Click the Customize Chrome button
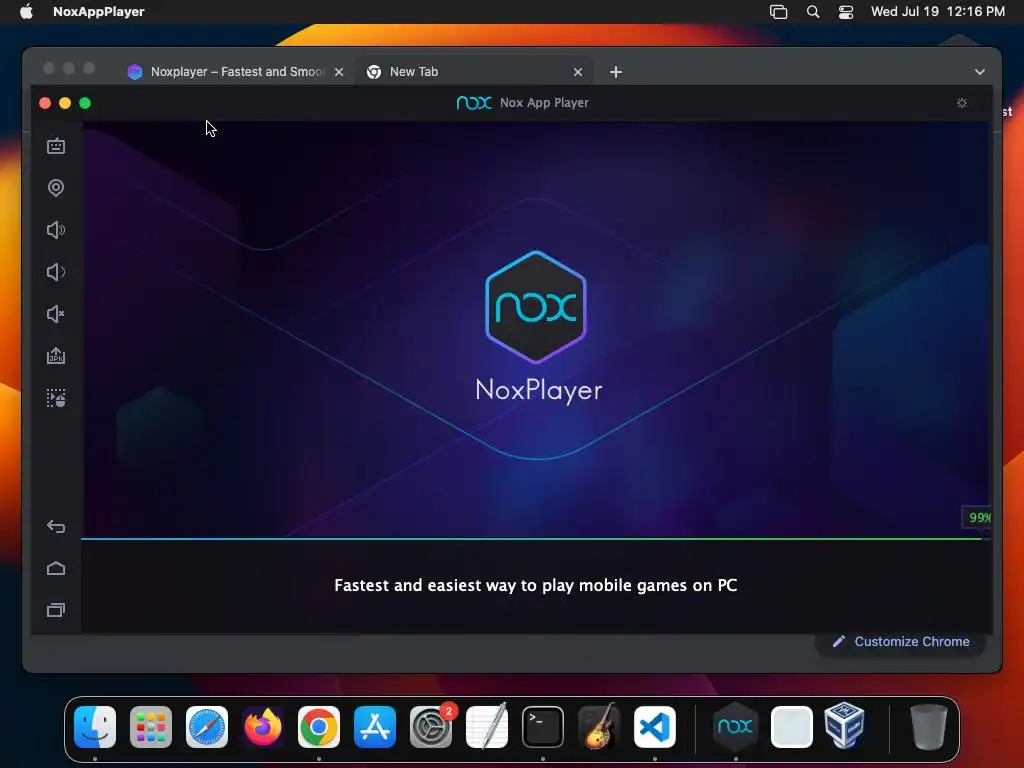This screenshot has height=768, width=1024. (x=901, y=641)
